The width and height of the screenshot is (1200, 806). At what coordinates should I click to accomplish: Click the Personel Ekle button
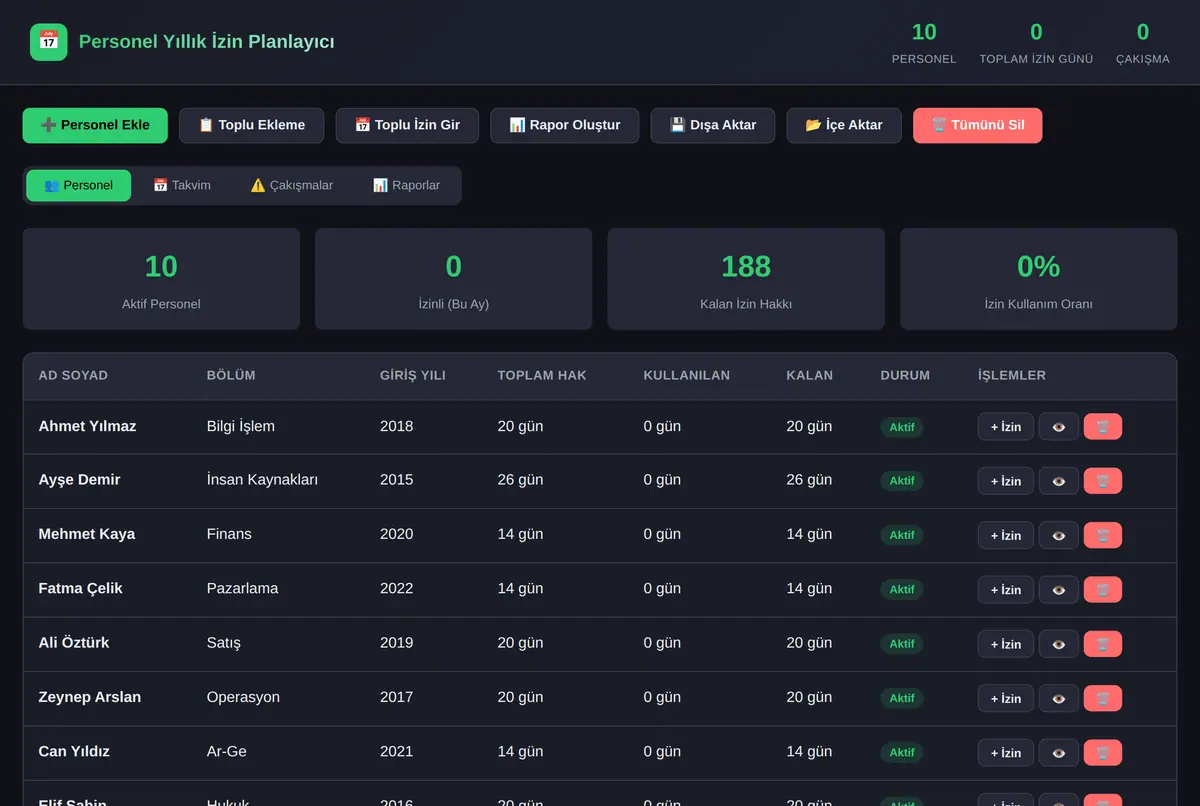coord(95,125)
